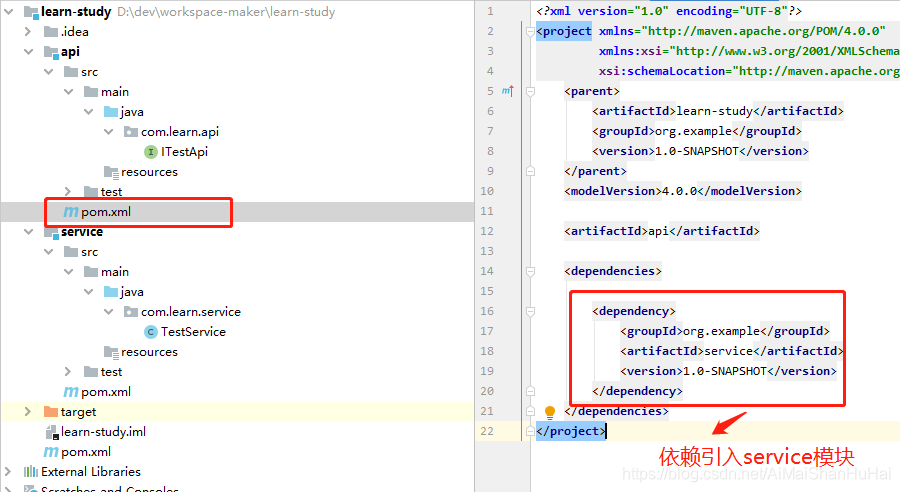Expand the target folder

click(28, 412)
